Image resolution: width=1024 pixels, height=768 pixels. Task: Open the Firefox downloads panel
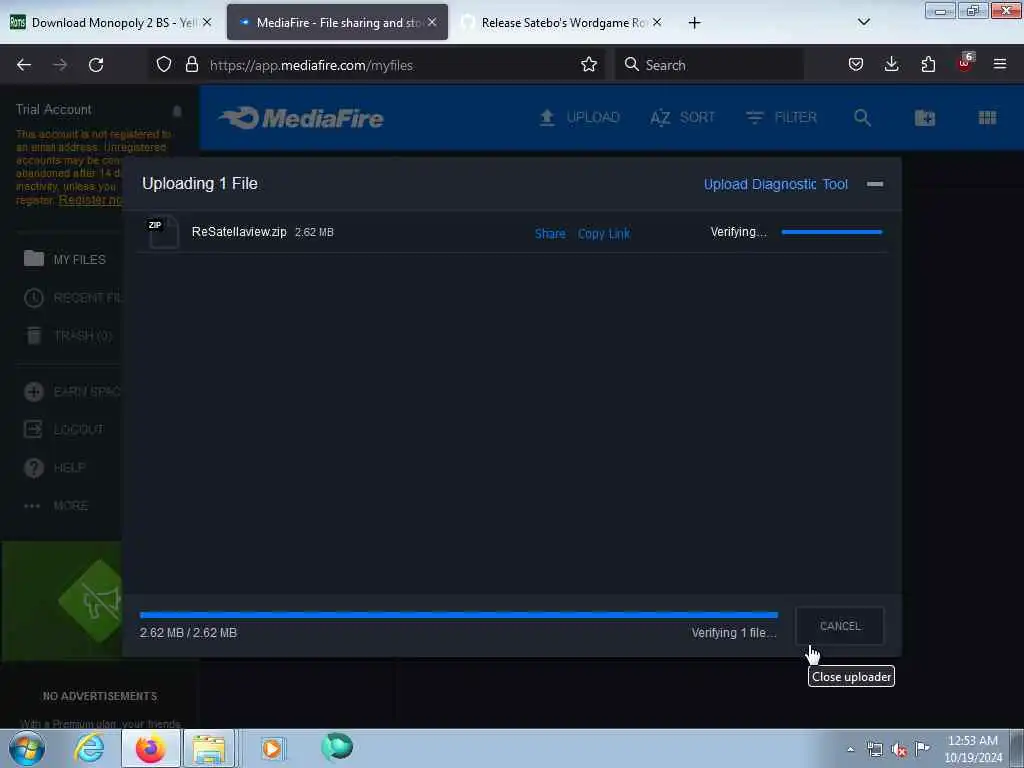coord(891,64)
